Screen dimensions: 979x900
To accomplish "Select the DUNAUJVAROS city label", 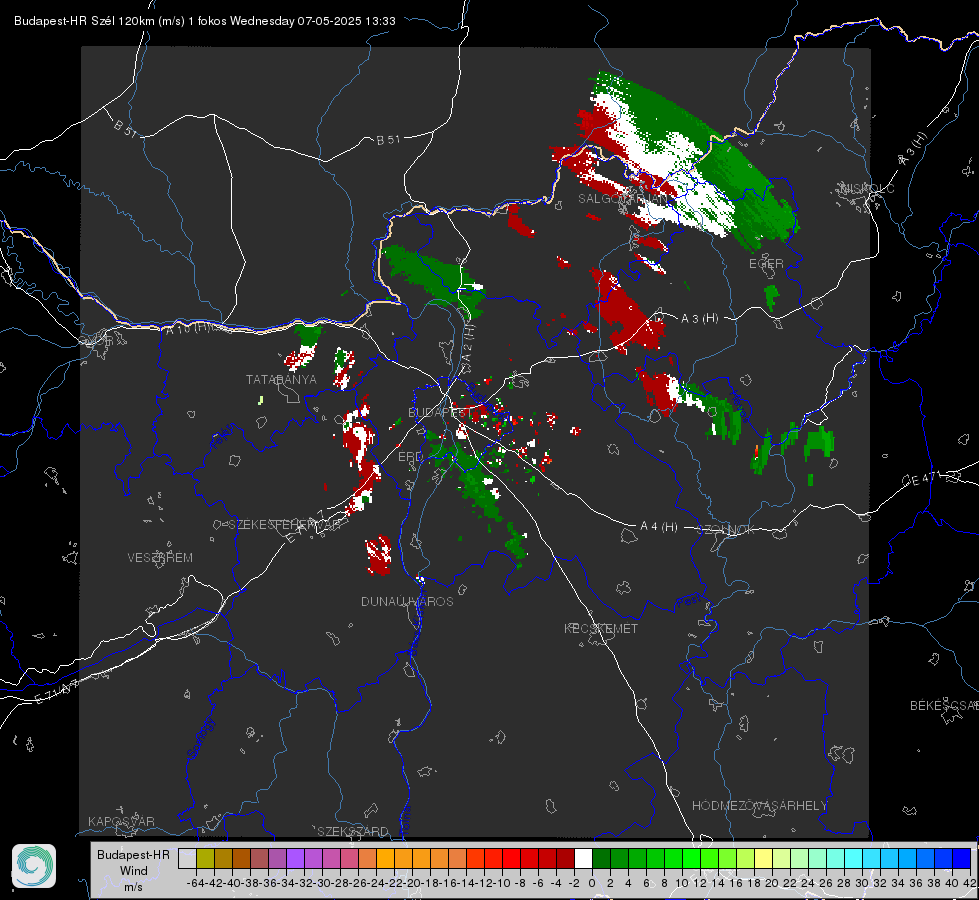I will [407, 601].
